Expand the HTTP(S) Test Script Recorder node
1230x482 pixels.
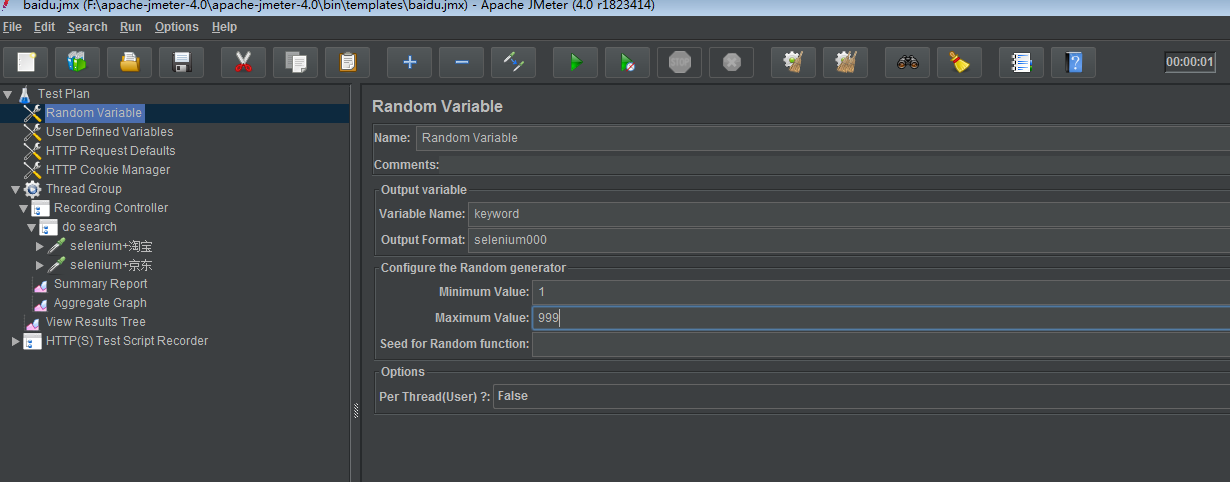15,341
